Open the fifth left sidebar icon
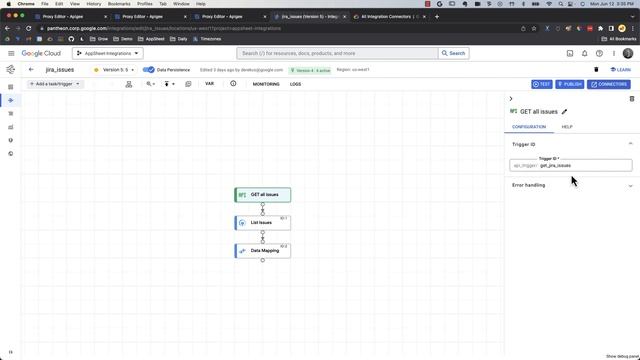 click(11, 140)
